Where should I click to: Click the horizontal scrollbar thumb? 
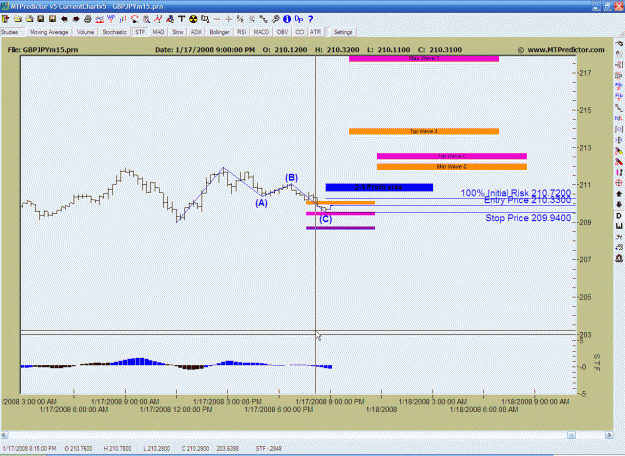click(571, 435)
